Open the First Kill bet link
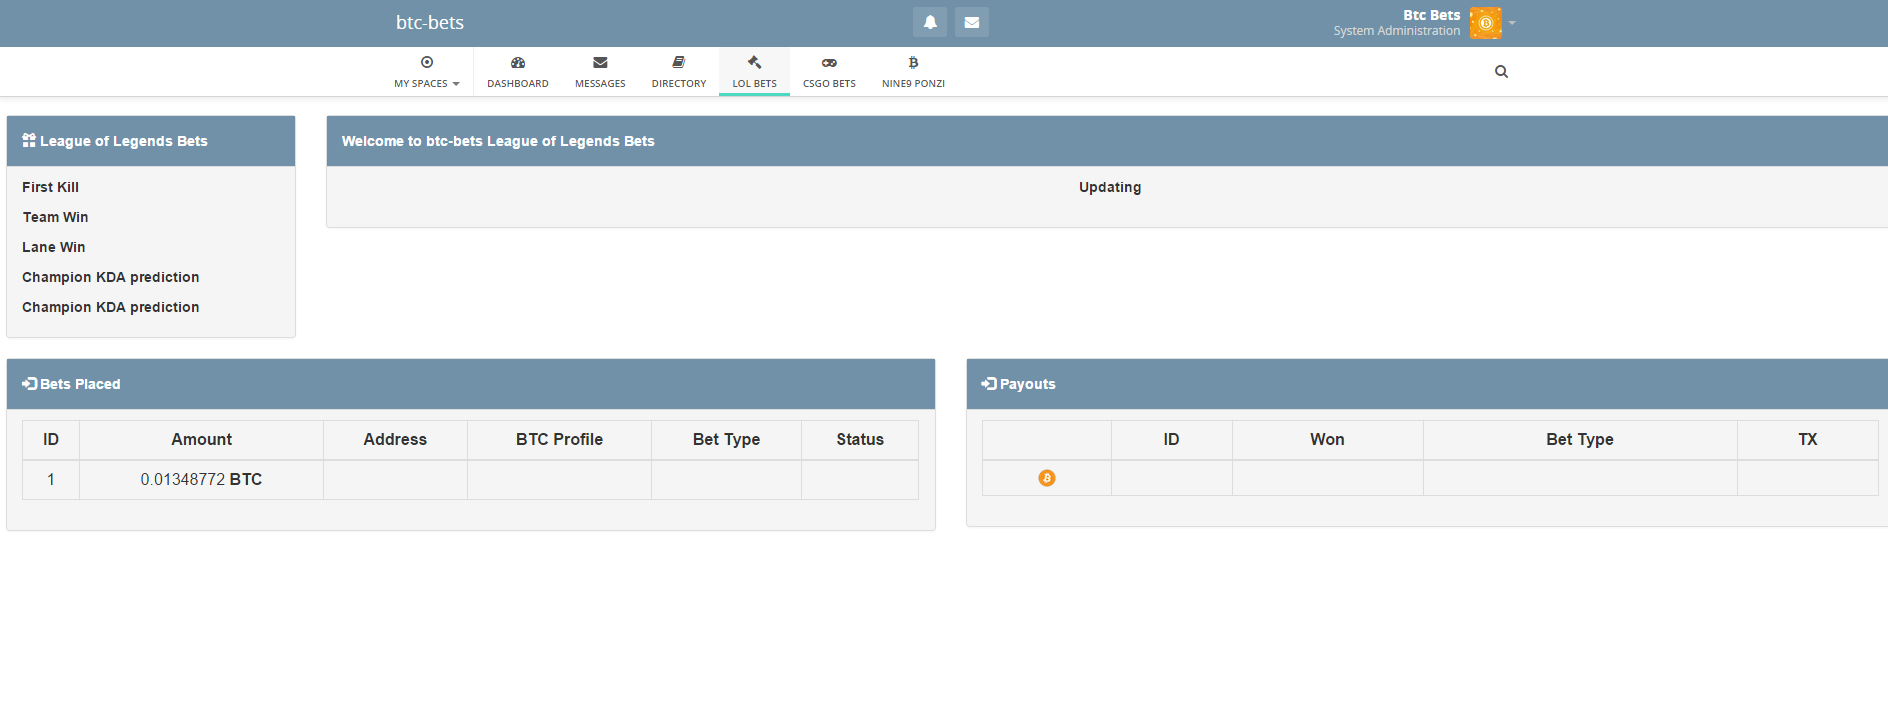The width and height of the screenshot is (1888, 704). click(x=50, y=187)
